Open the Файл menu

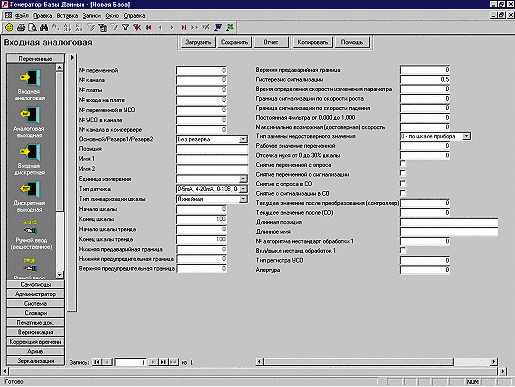[x=22, y=15]
